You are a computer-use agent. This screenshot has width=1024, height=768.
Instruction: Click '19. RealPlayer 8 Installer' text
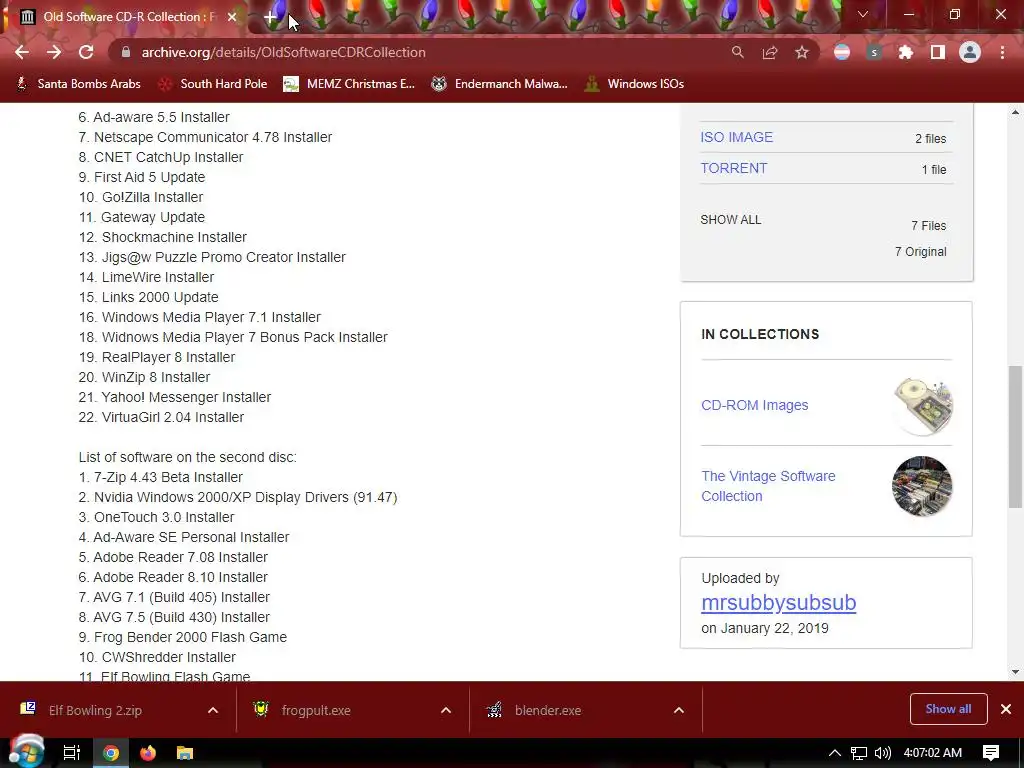[x=157, y=357]
